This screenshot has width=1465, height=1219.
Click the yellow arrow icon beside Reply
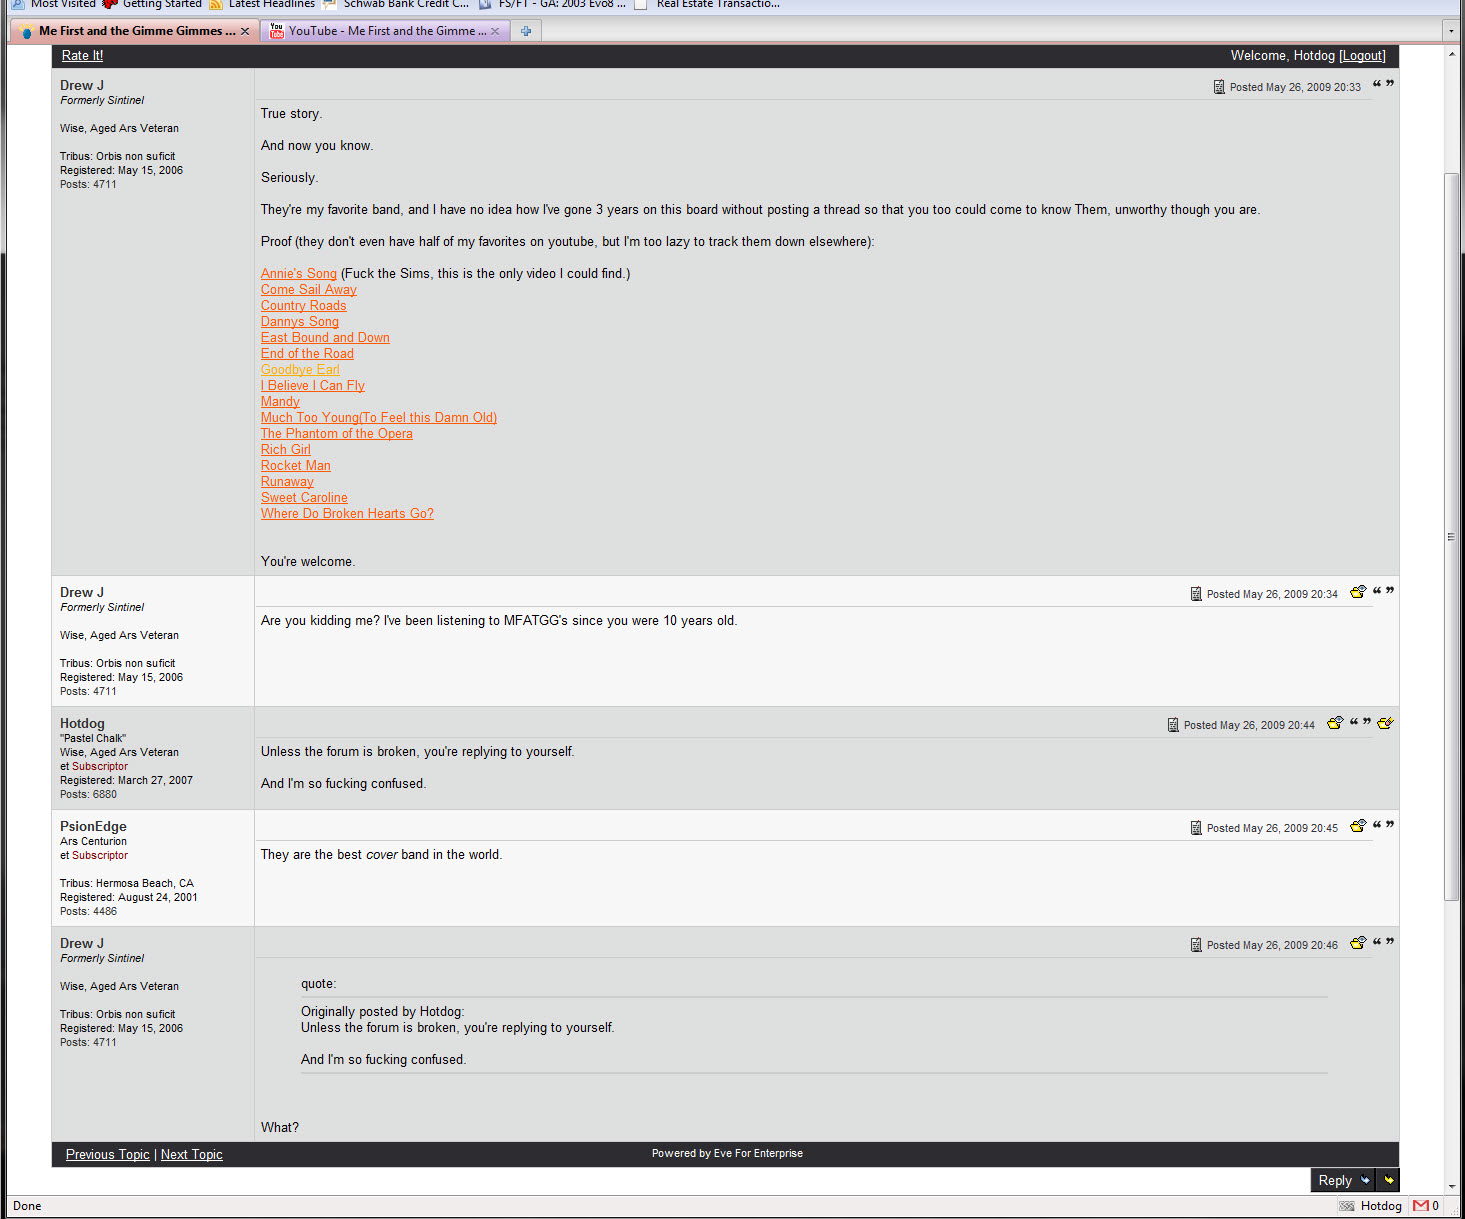click(x=1388, y=1180)
